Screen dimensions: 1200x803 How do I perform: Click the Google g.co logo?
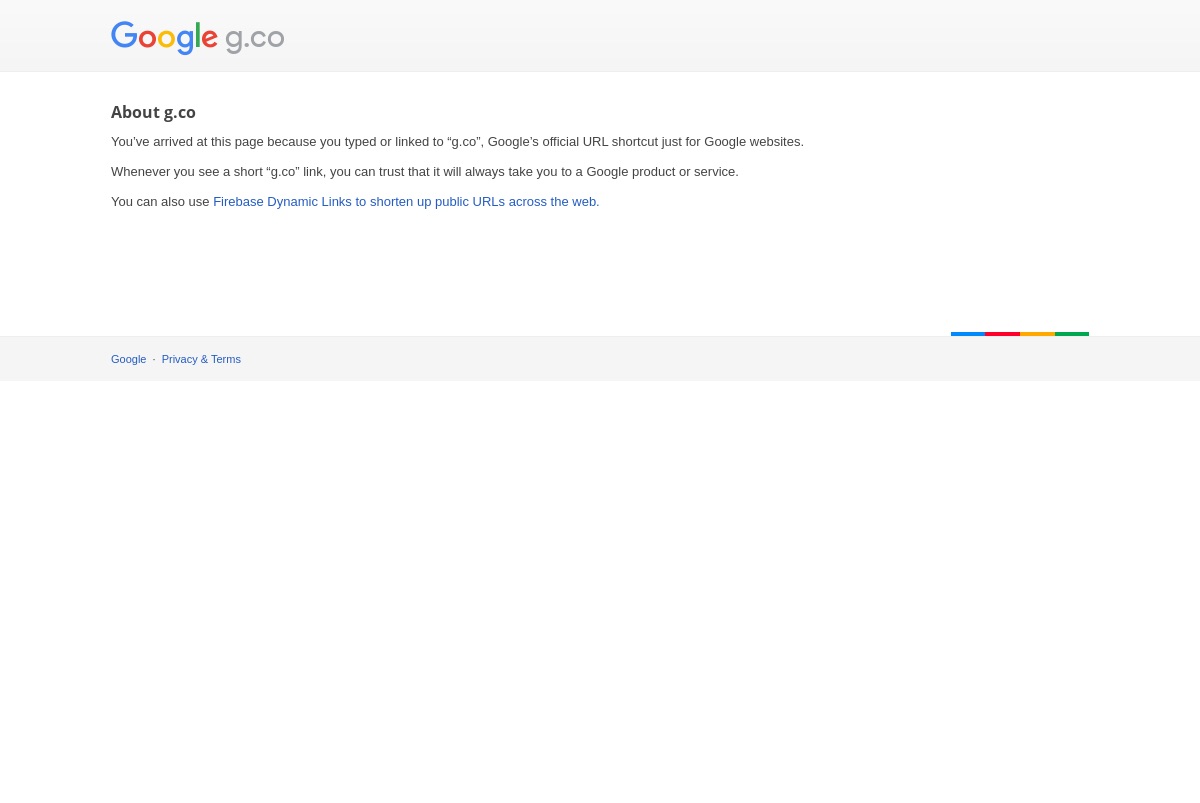click(198, 38)
